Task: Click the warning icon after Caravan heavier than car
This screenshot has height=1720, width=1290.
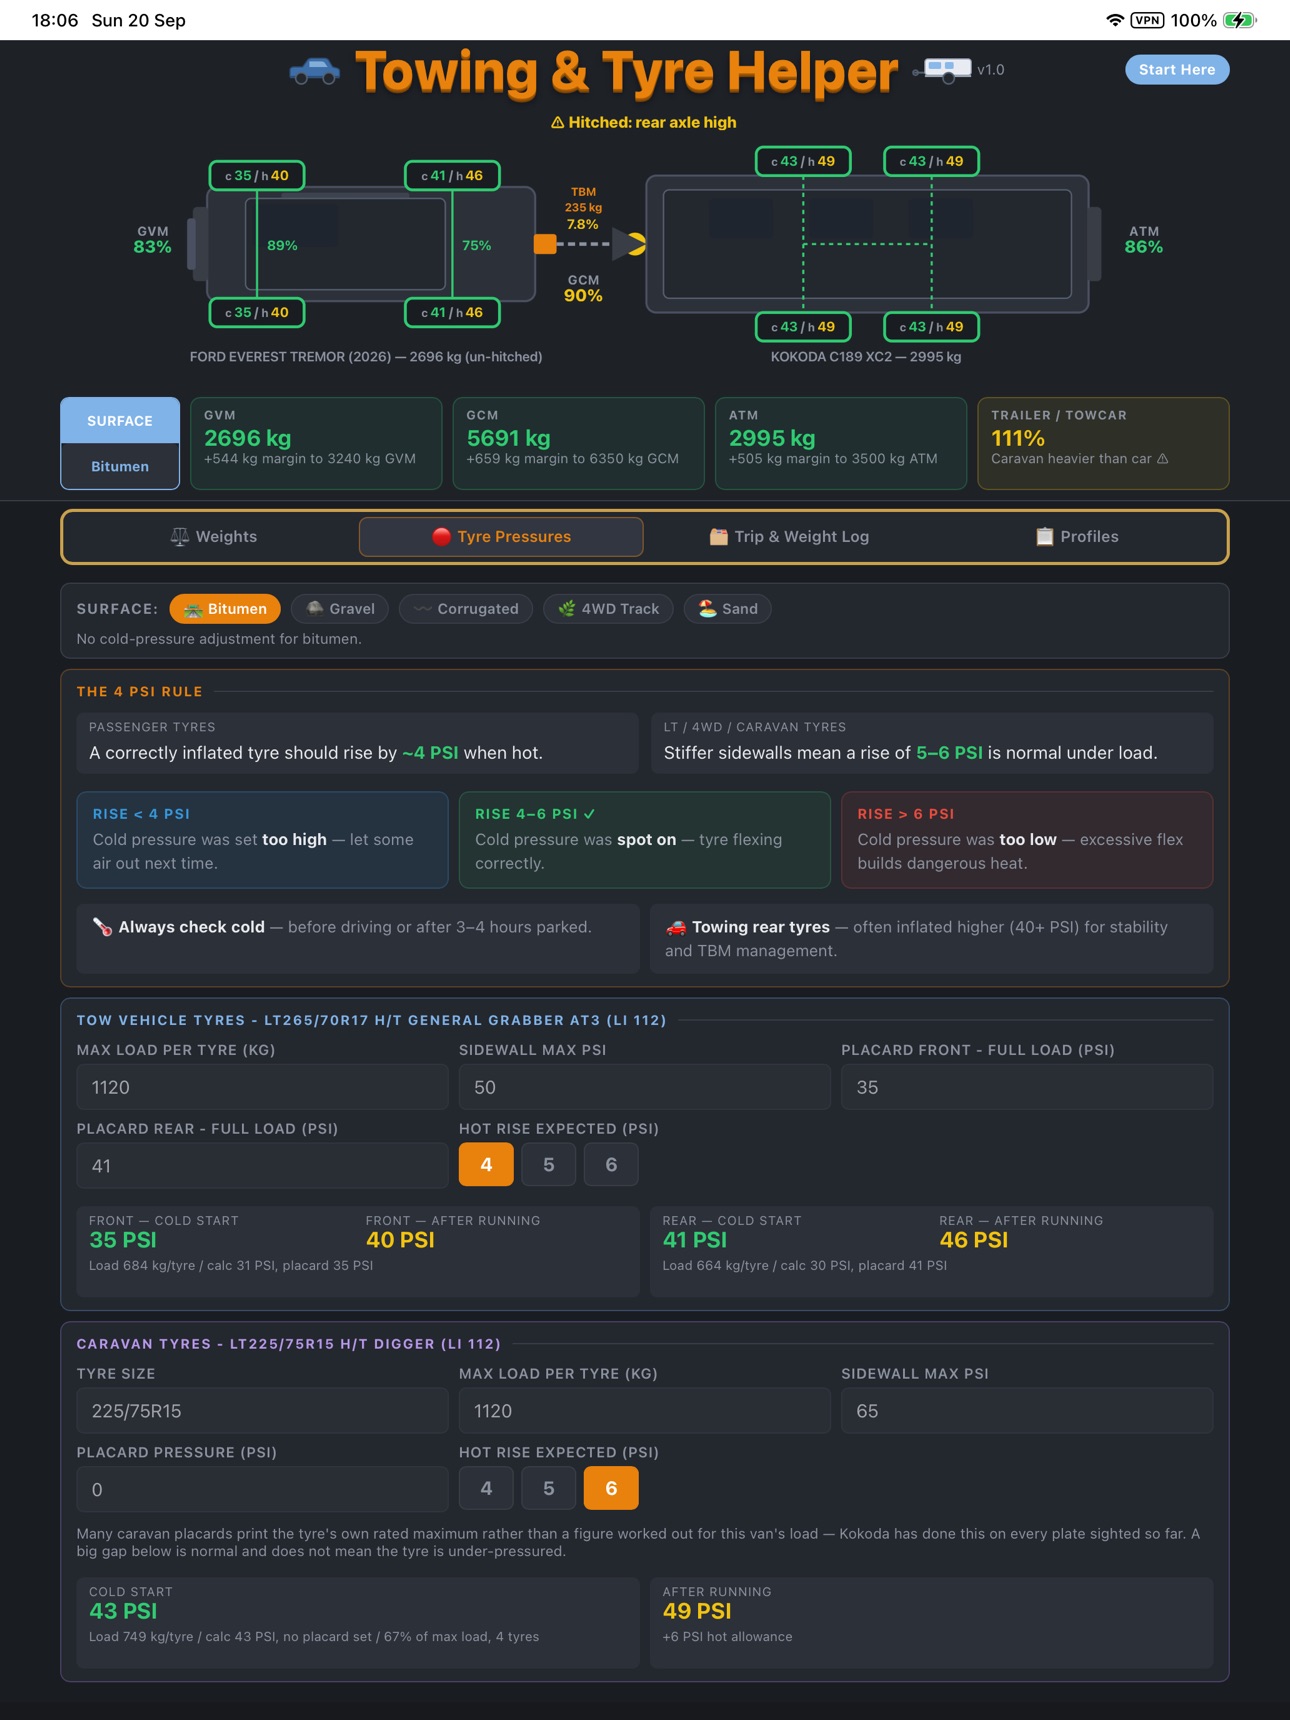Action: point(1163,459)
